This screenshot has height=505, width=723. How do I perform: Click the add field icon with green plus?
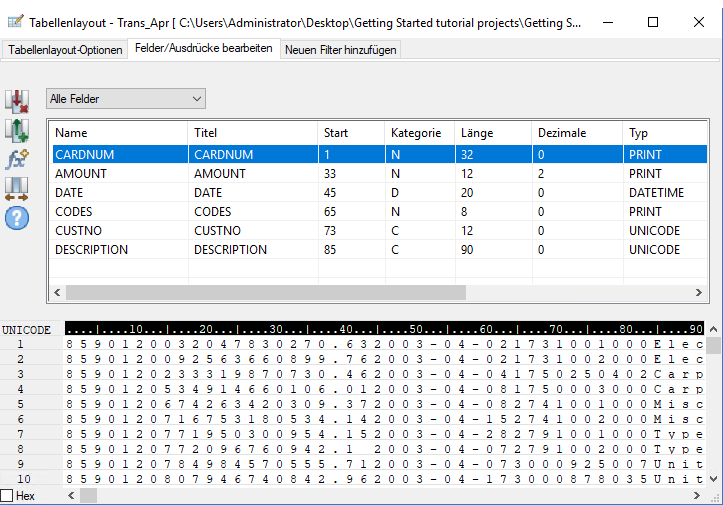coord(17,130)
